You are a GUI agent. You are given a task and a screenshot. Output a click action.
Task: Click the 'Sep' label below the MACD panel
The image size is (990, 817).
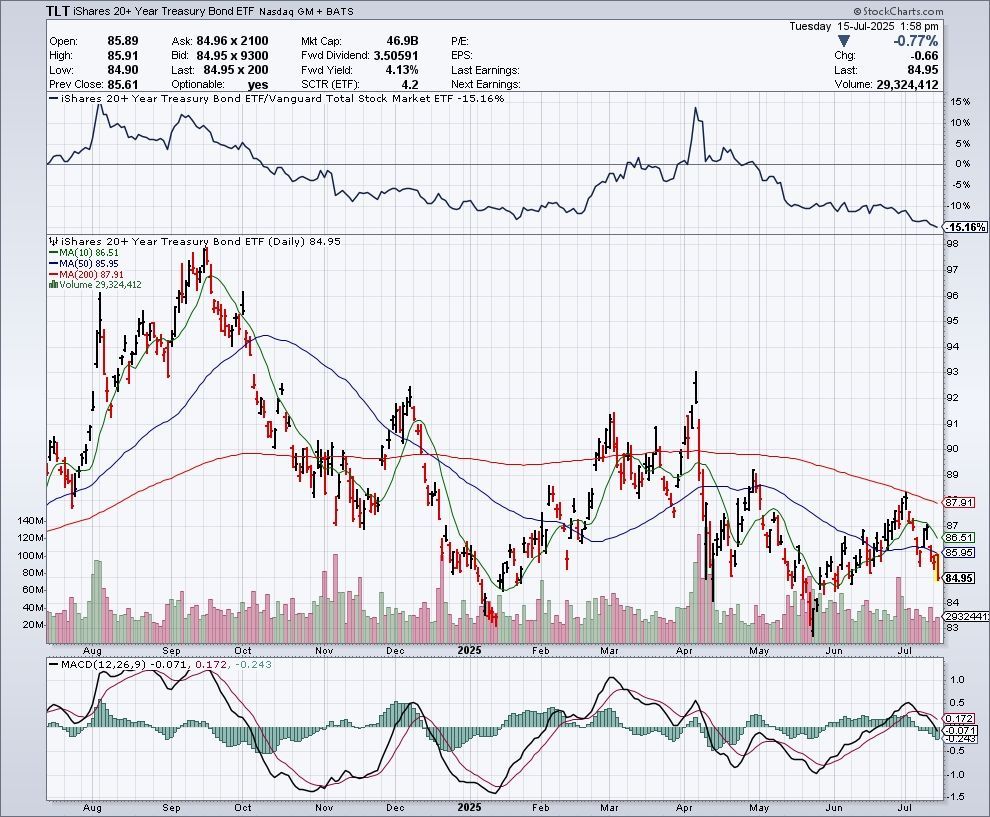(x=171, y=808)
